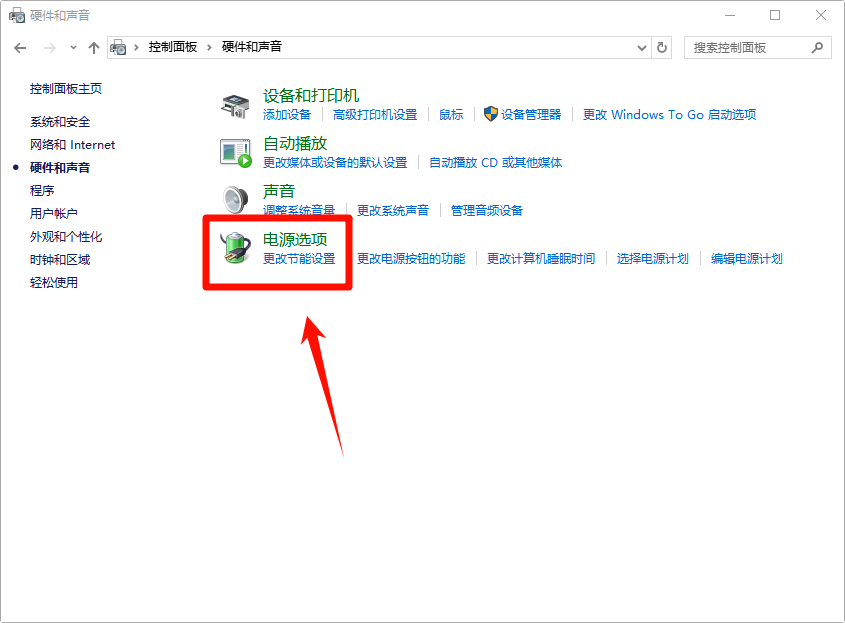The width and height of the screenshot is (845, 623).
Task: Open 时钟和区域 category in sidebar
Action: [x=60, y=260]
